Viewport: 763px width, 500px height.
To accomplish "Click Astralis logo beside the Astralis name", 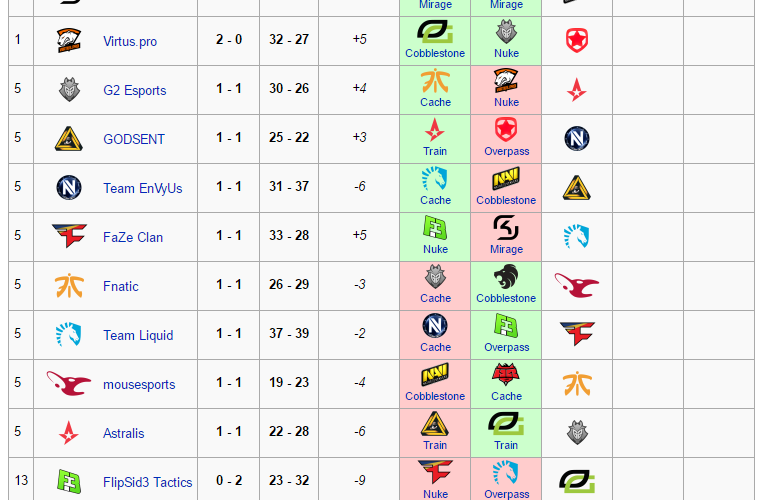I will pos(69,433).
